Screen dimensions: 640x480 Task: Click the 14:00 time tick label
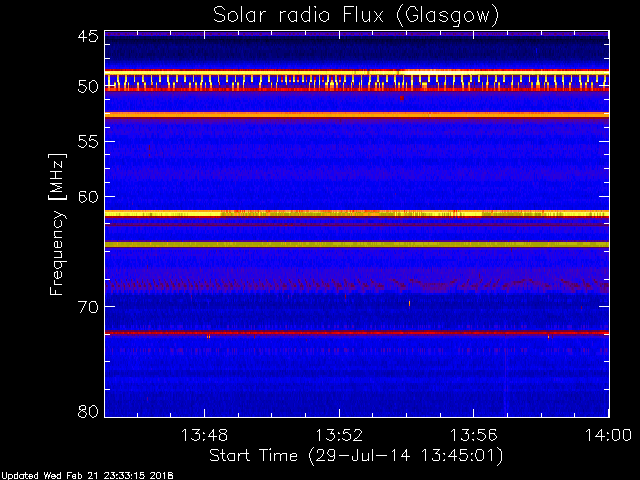click(608, 435)
